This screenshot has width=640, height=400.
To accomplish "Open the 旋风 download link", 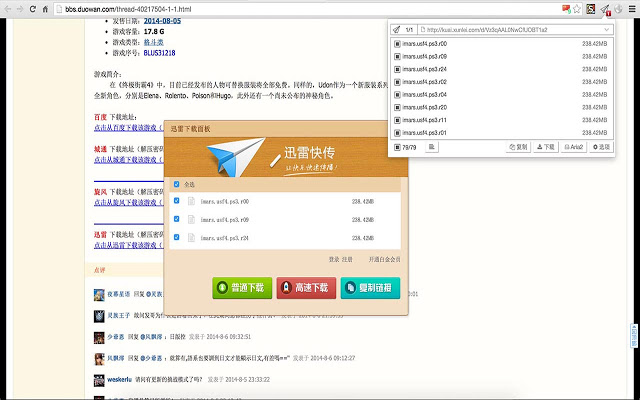I will coord(129,202).
